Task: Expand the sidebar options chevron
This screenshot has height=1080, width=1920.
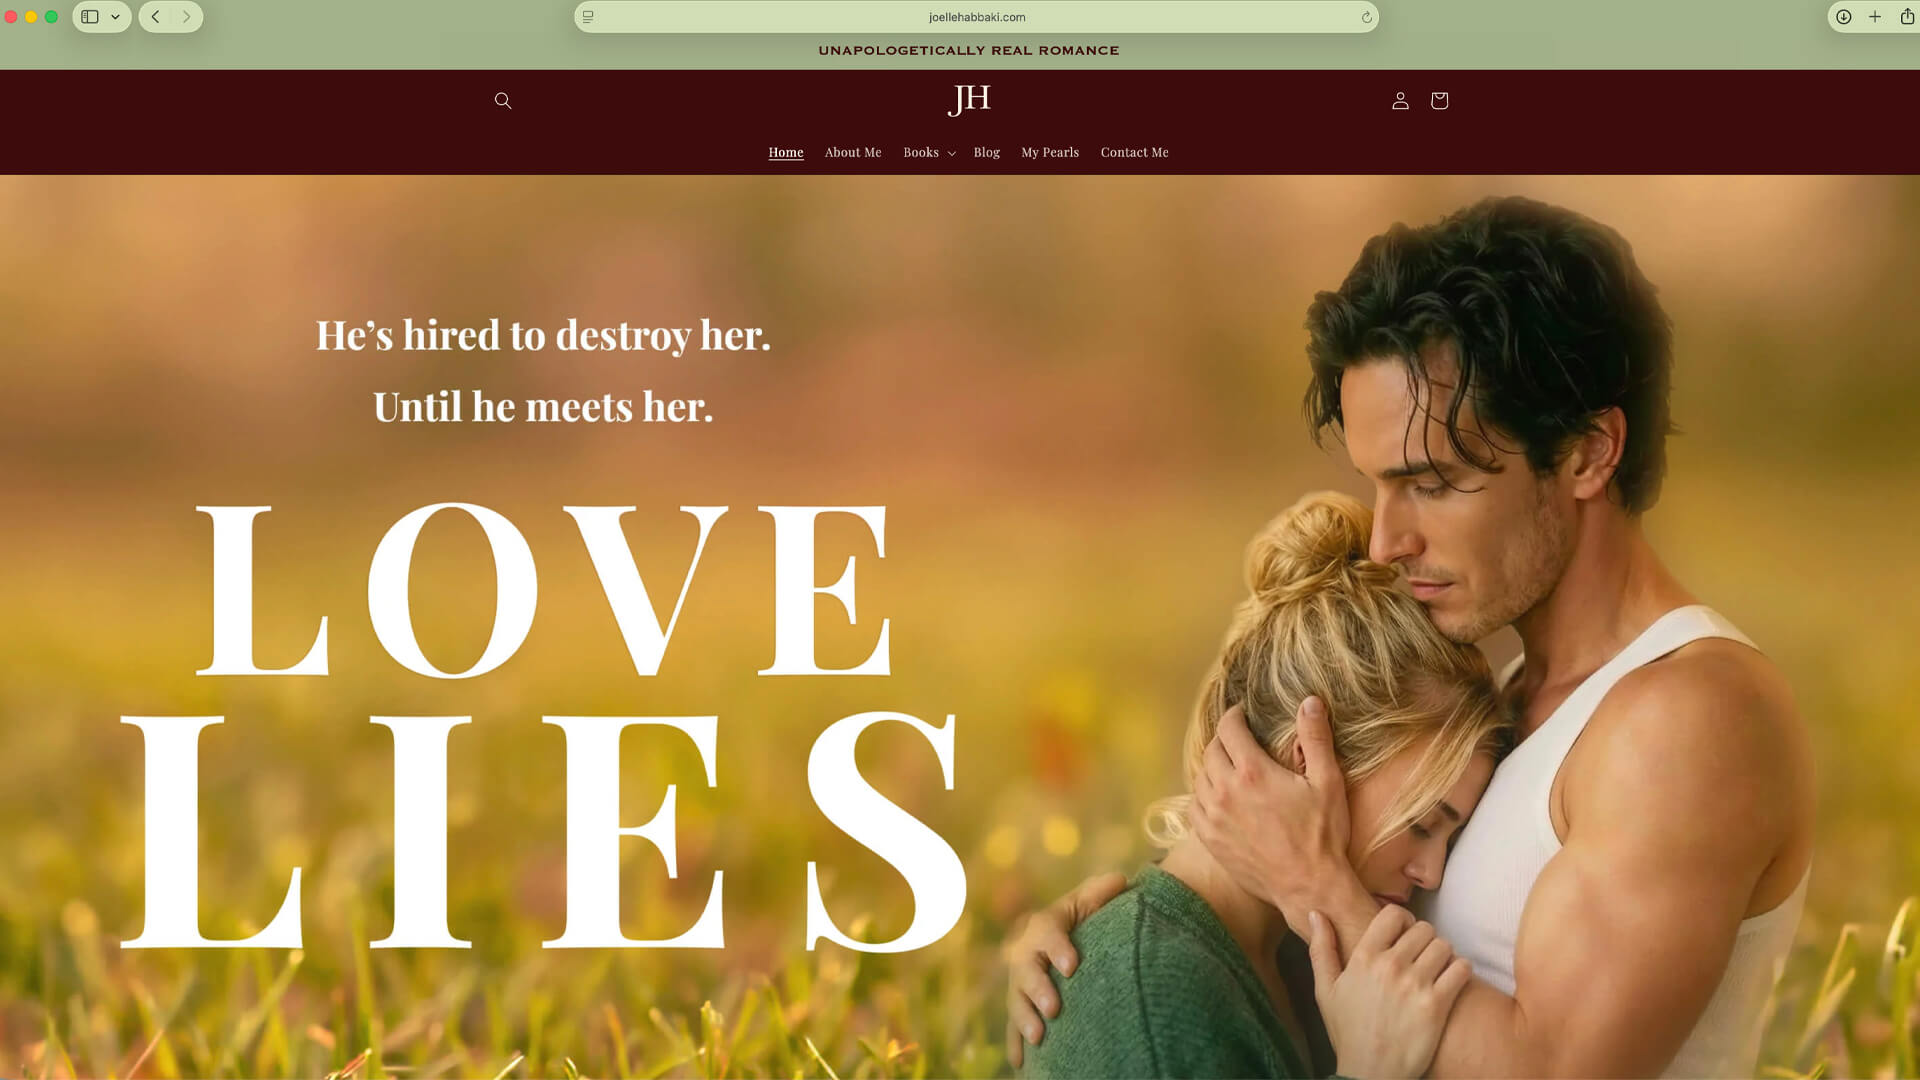Action: pos(116,17)
